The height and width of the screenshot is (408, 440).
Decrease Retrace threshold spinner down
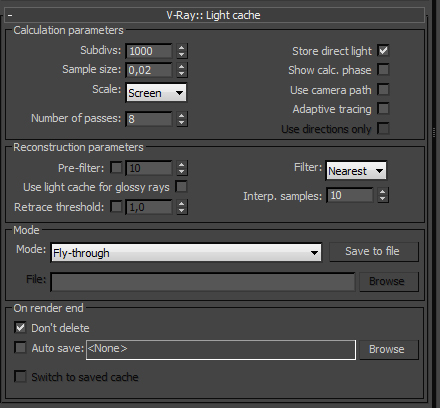(x=181, y=211)
